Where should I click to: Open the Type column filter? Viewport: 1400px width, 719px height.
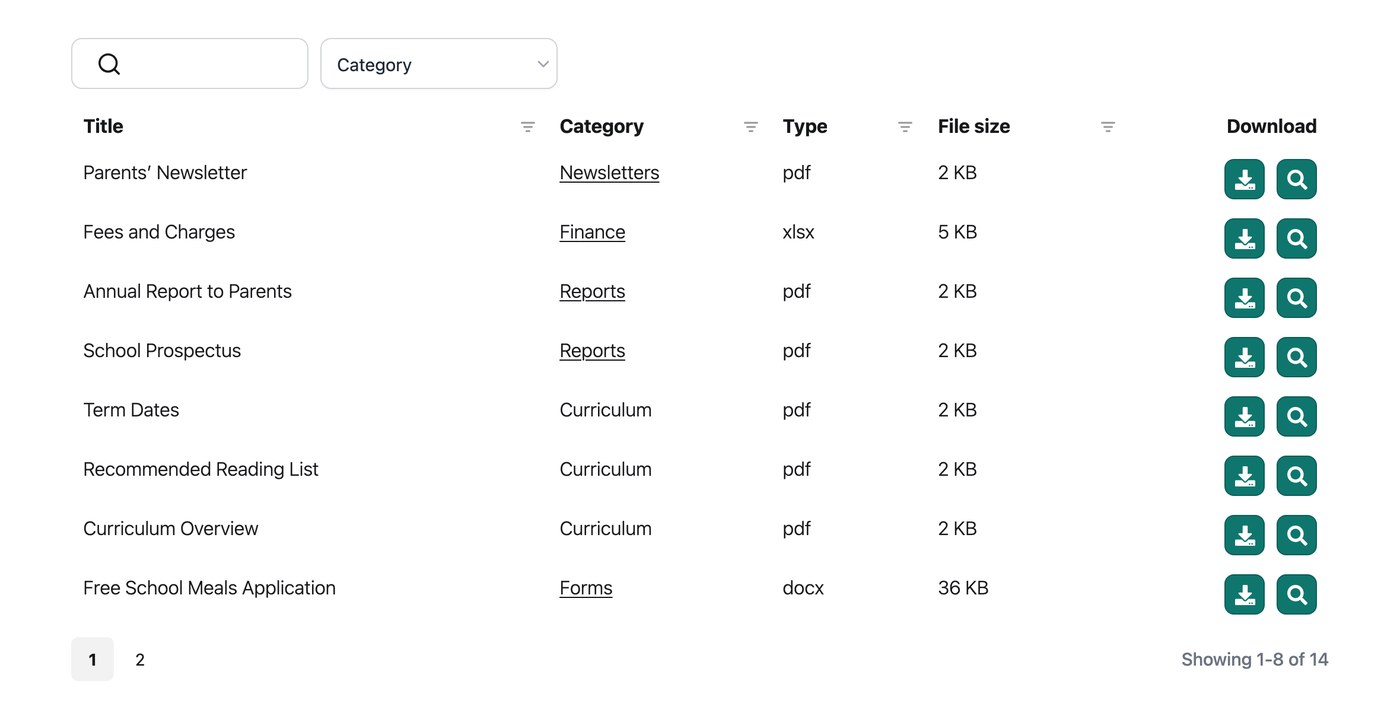[x=905, y=127]
